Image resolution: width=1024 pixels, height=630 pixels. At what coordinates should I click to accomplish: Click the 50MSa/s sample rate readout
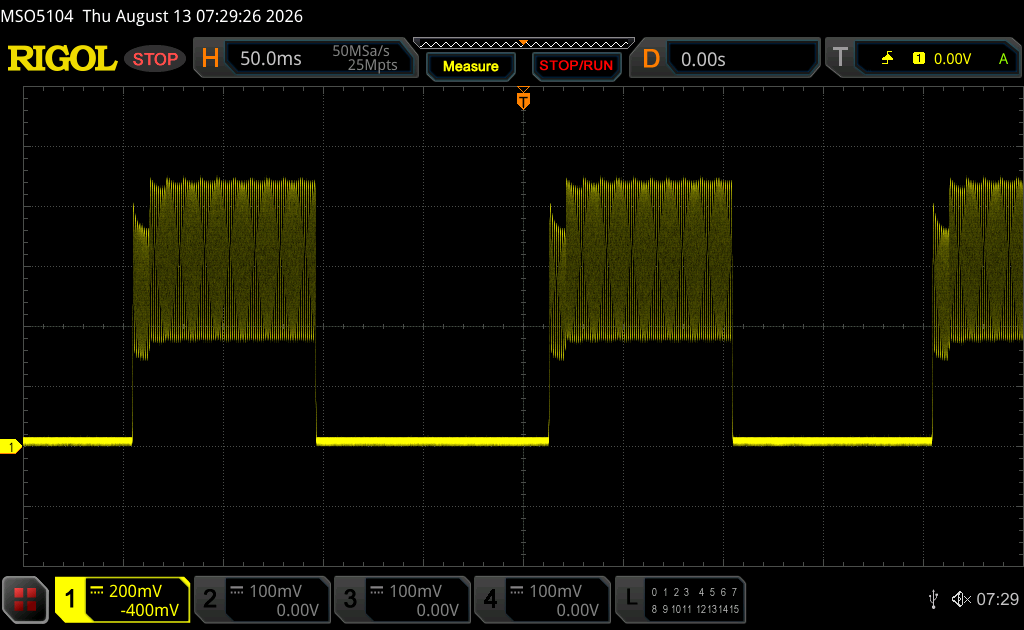tap(360, 51)
